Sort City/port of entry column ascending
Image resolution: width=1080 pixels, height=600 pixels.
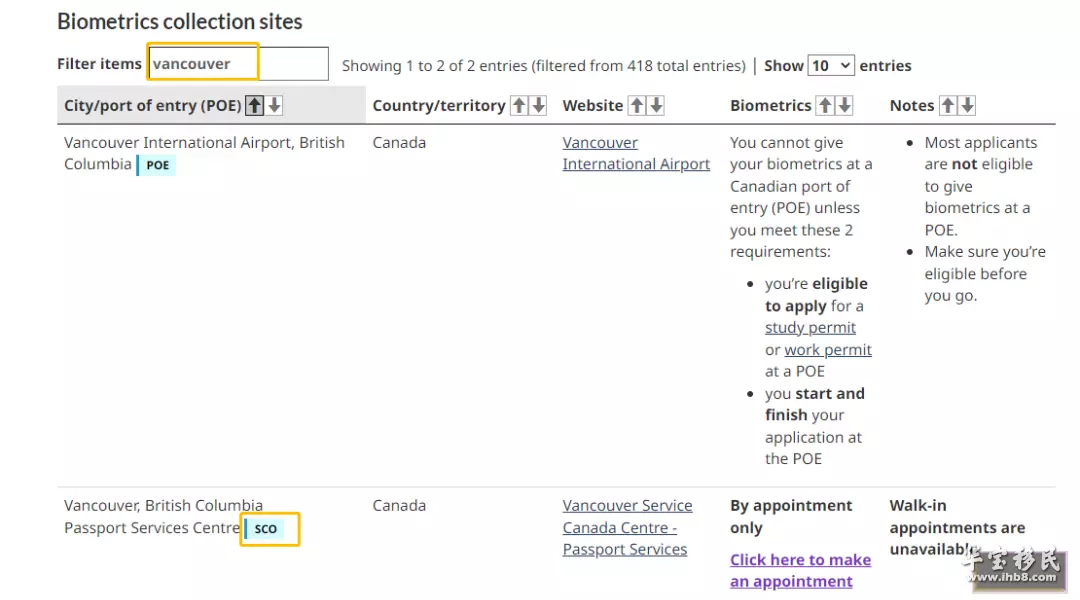click(255, 105)
